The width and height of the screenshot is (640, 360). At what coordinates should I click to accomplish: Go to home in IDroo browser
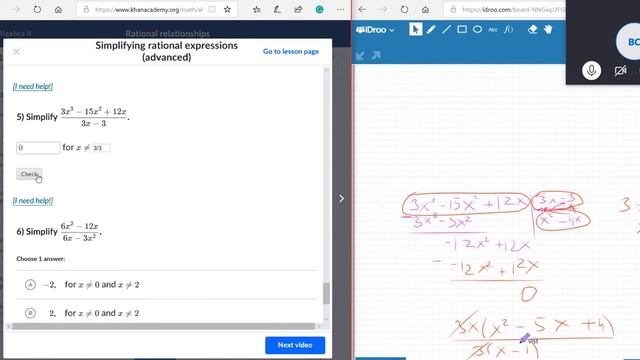tap(425, 9)
